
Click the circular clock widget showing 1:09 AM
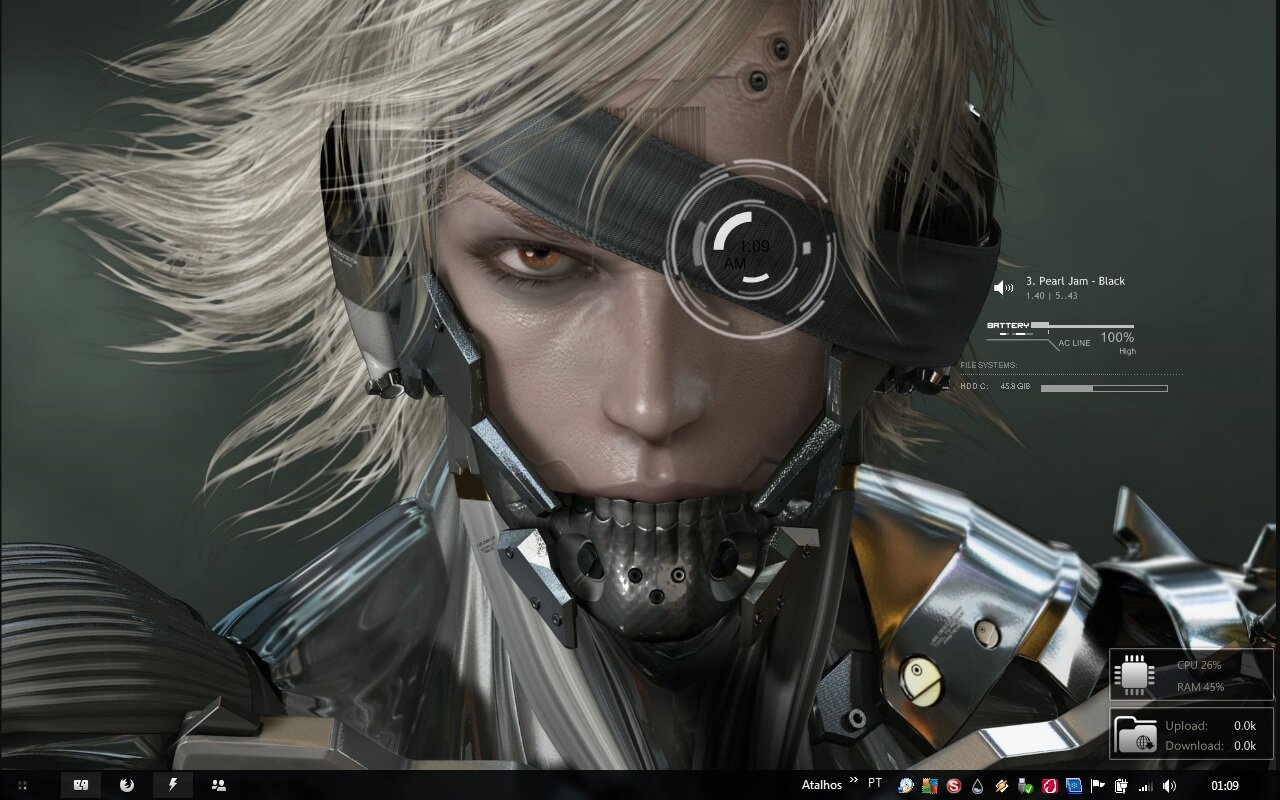coord(751,248)
